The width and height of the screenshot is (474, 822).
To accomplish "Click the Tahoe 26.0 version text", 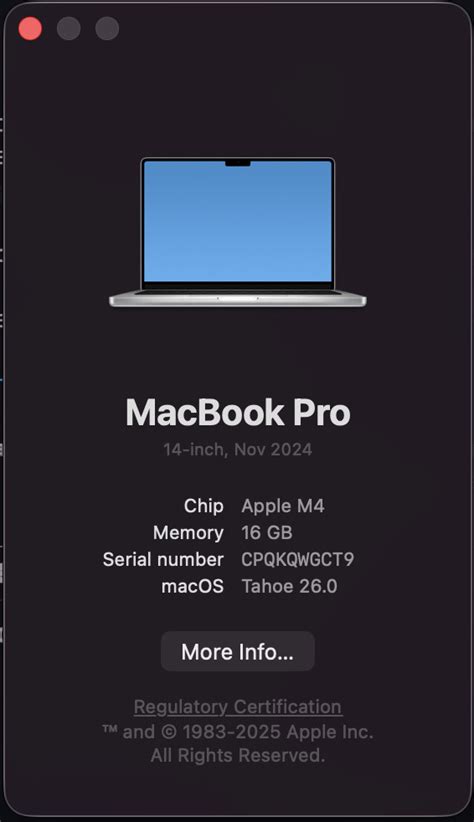I will pyautogui.click(x=289, y=586).
